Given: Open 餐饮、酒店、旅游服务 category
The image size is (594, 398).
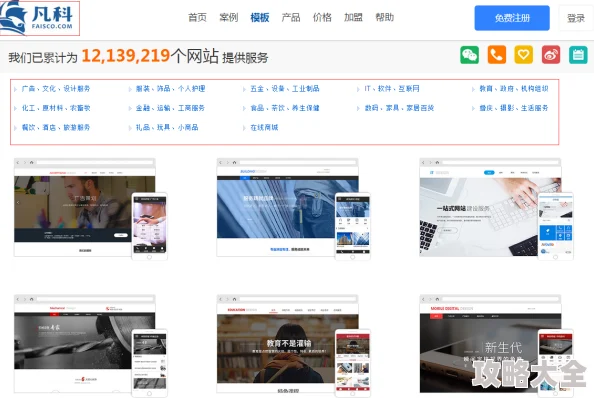Looking at the screenshot, I should coord(56,128).
